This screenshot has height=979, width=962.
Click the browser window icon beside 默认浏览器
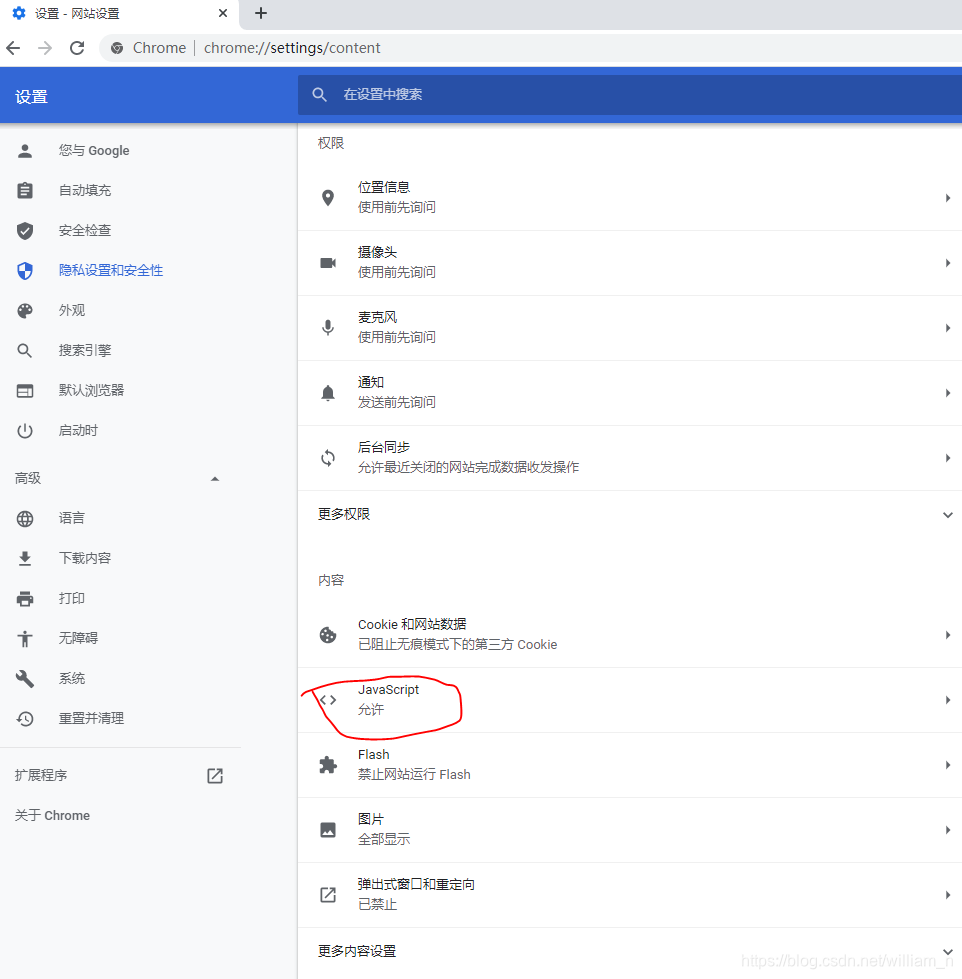(25, 391)
